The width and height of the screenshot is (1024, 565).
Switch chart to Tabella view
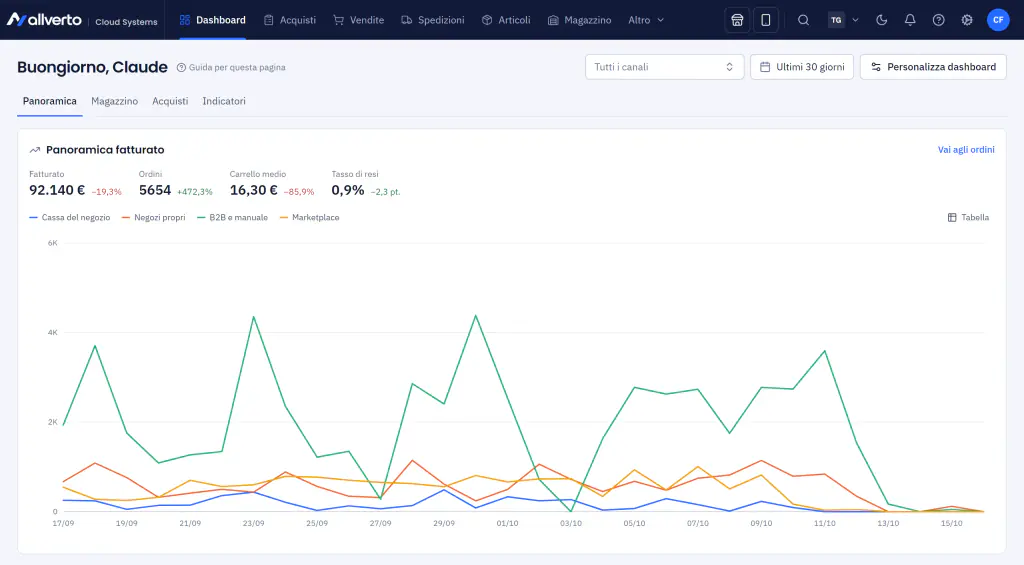pos(968,218)
